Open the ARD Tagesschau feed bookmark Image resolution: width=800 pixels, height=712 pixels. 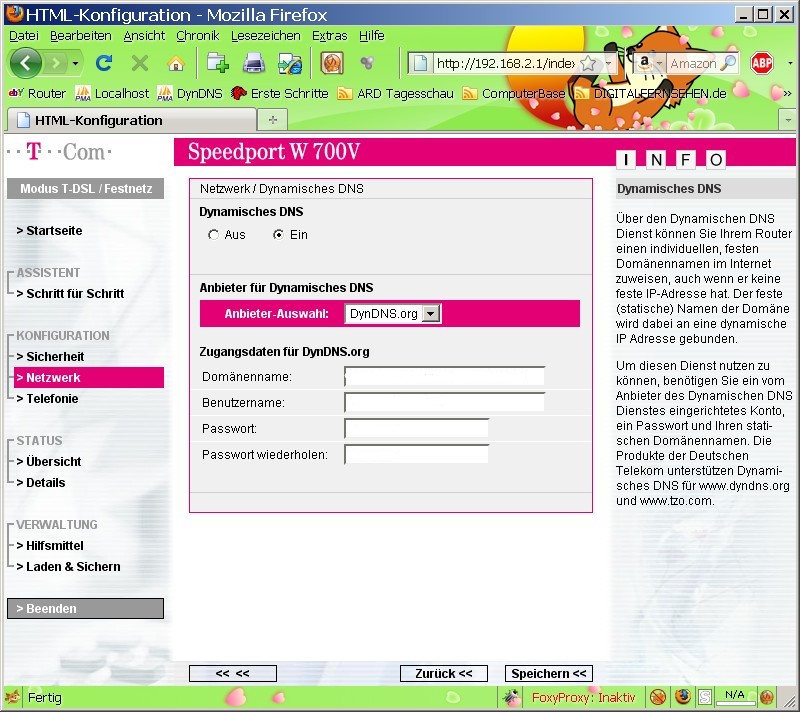coord(396,93)
